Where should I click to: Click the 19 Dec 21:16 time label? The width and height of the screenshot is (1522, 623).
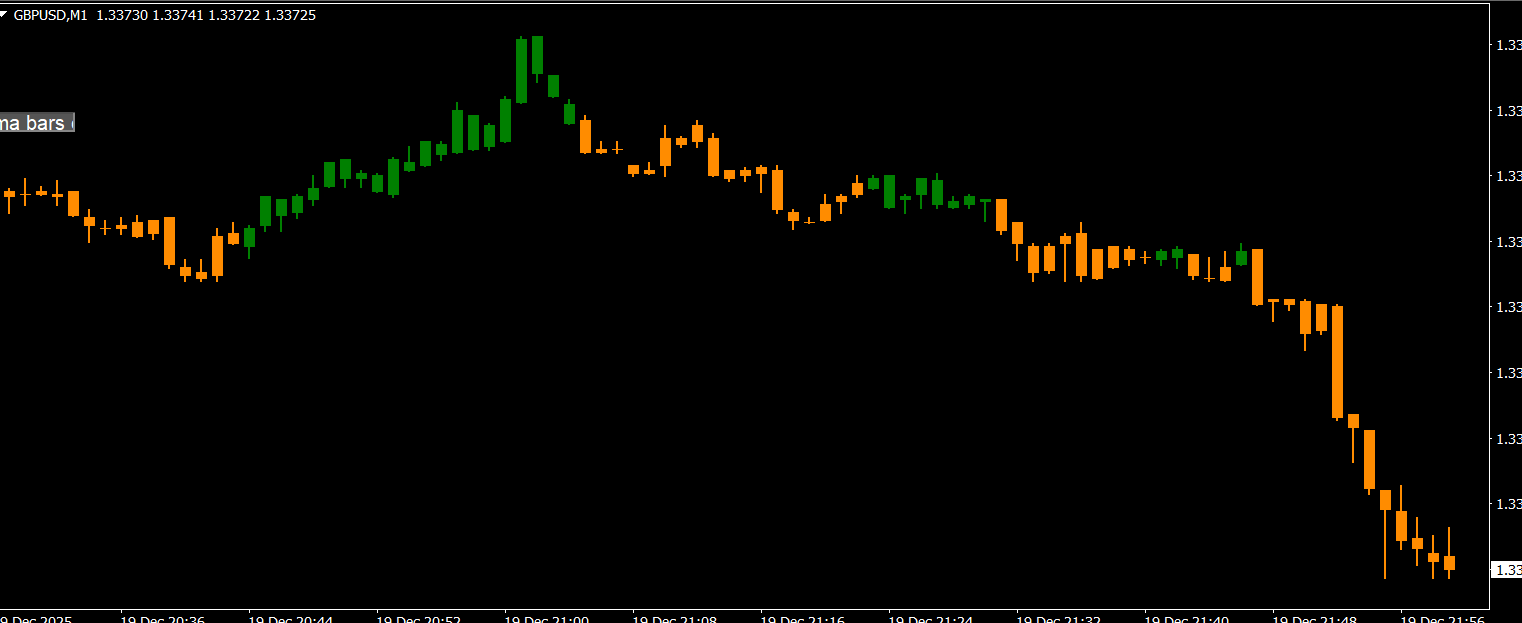[x=803, y=619]
